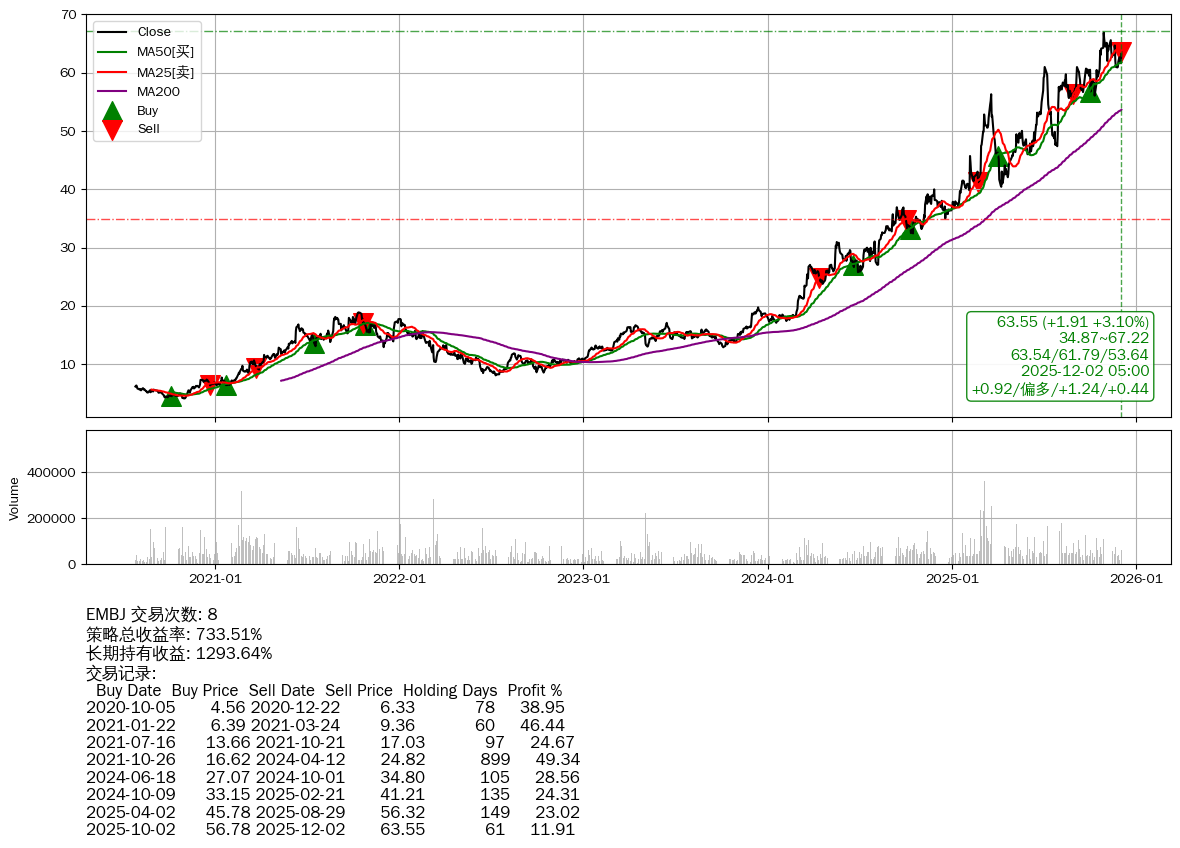Viewport: 1180px width, 848px height.
Task: Click the black Close line legend swatch
Action: pyautogui.click(x=113, y=32)
